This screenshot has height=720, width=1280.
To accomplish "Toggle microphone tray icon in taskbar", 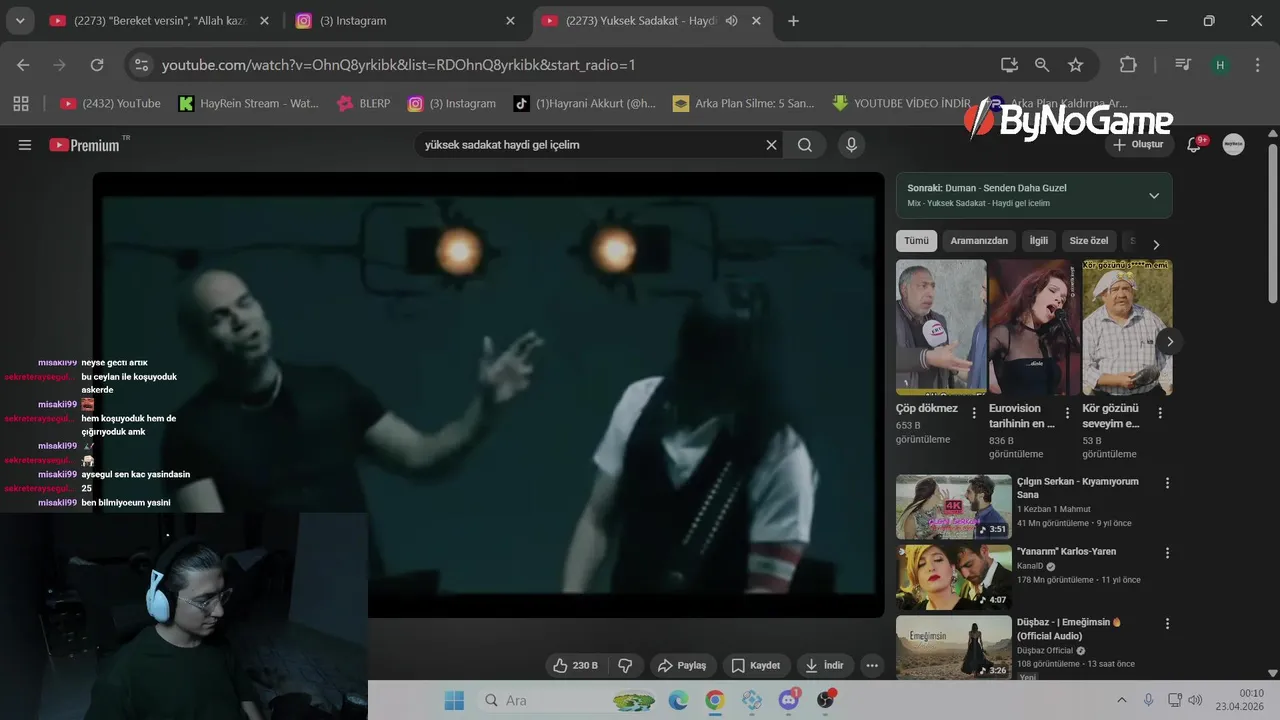I will pos(1148,700).
